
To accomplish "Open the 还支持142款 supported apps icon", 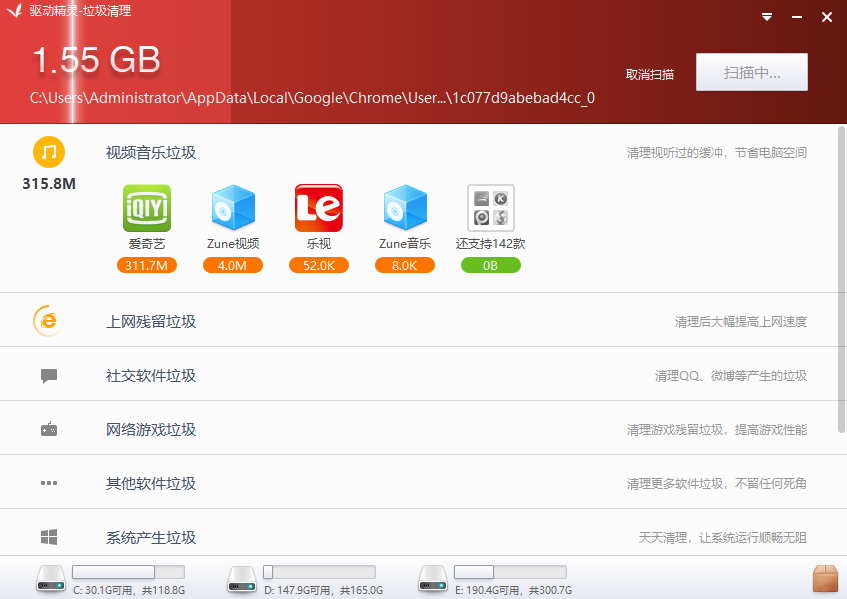I will tap(490, 208).
